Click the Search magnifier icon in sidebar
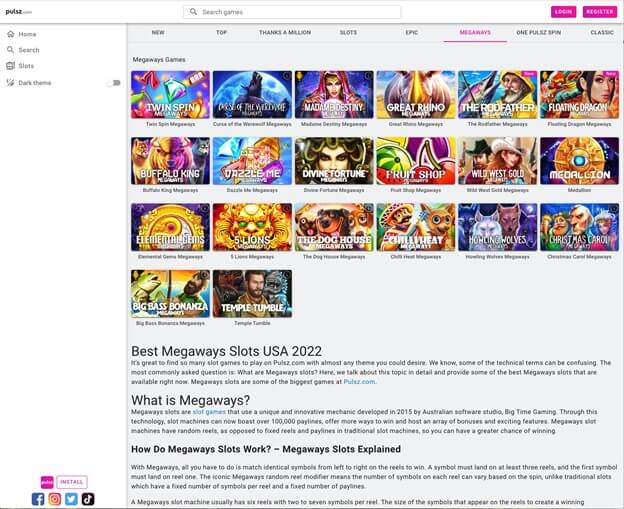The width and height of the screenshot is (624, 509). click(x=11, y=50)
